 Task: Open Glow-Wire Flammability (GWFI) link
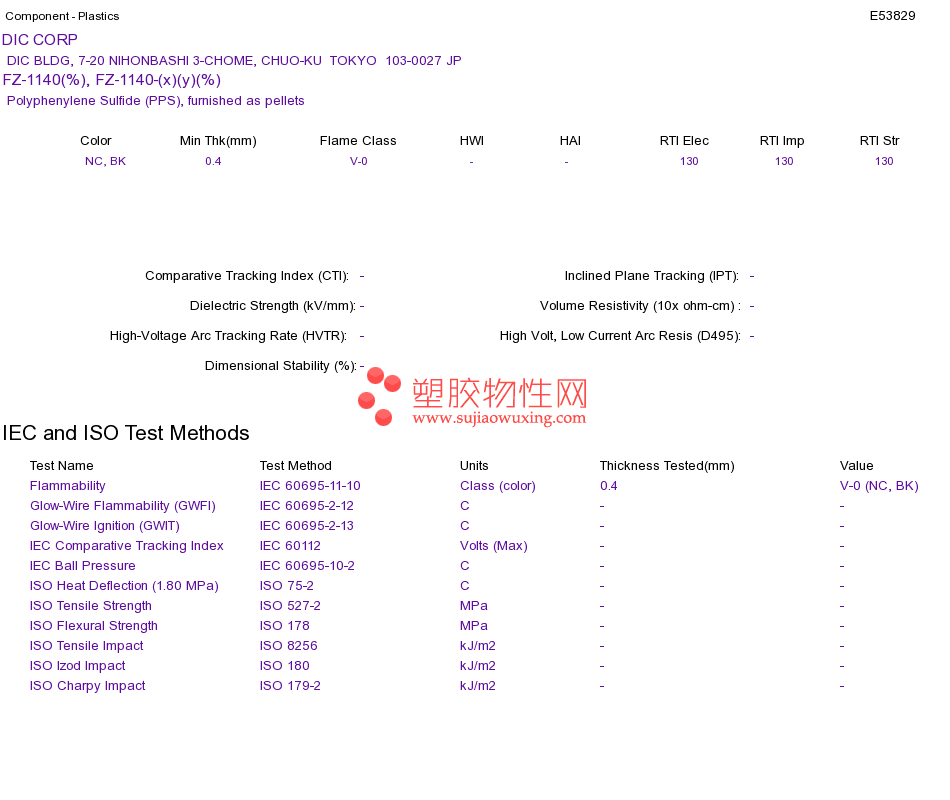click(x=122, y=506)
